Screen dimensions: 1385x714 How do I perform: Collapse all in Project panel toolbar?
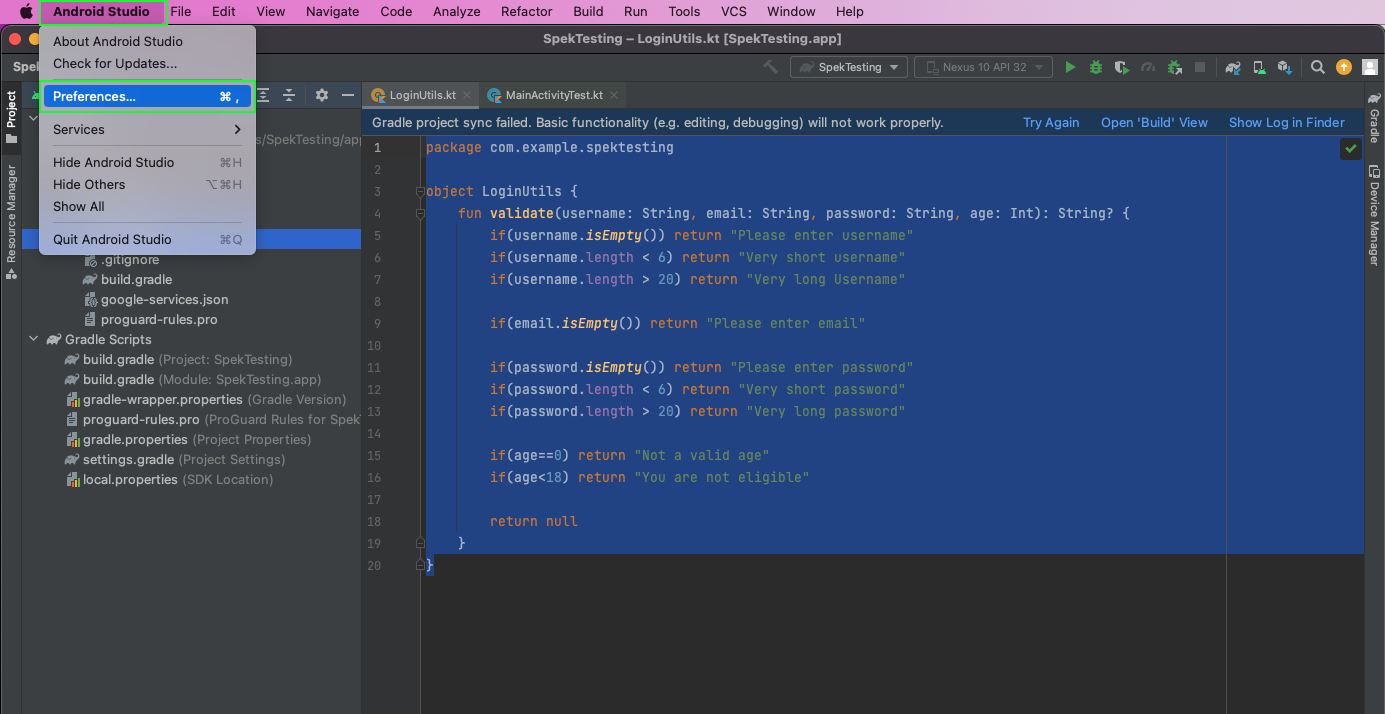click(289, 95)
